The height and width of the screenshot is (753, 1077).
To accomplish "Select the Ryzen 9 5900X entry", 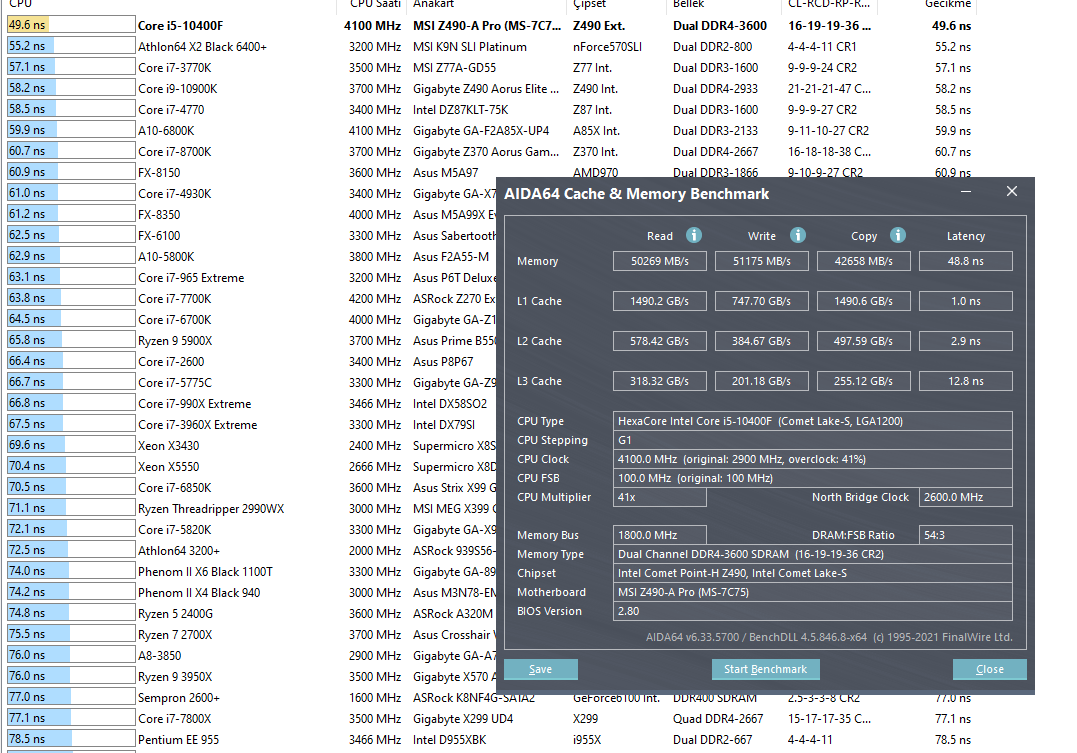I will click(x=175, y=341).
